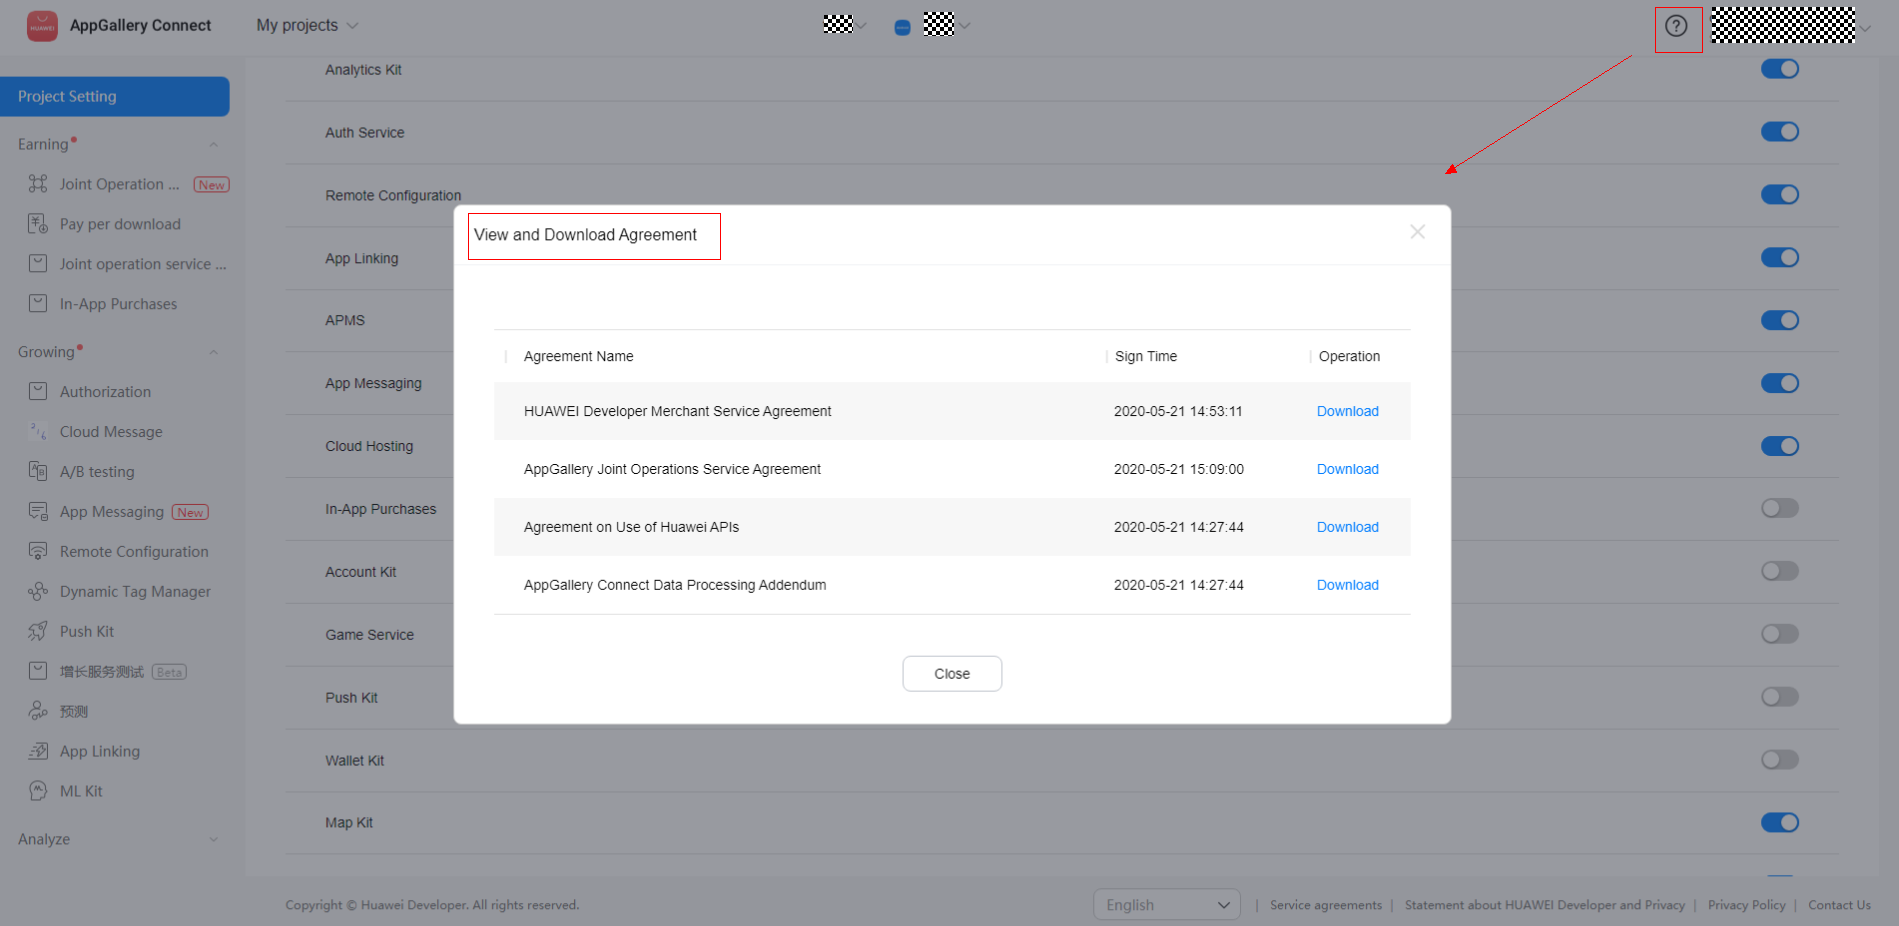Collapse the Earning section
The image size is (1899, 926).
213,145
